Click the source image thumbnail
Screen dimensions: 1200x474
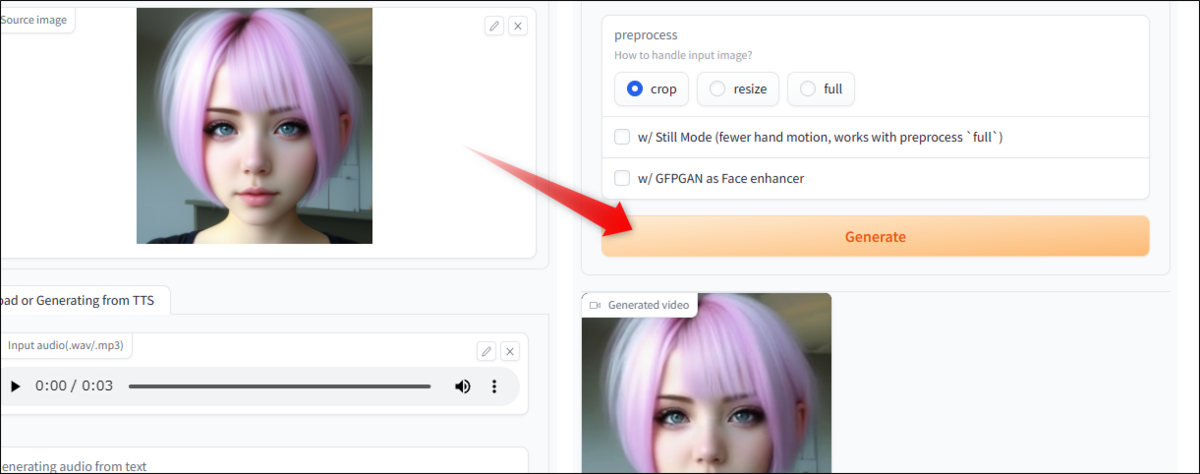click(254, 126)
